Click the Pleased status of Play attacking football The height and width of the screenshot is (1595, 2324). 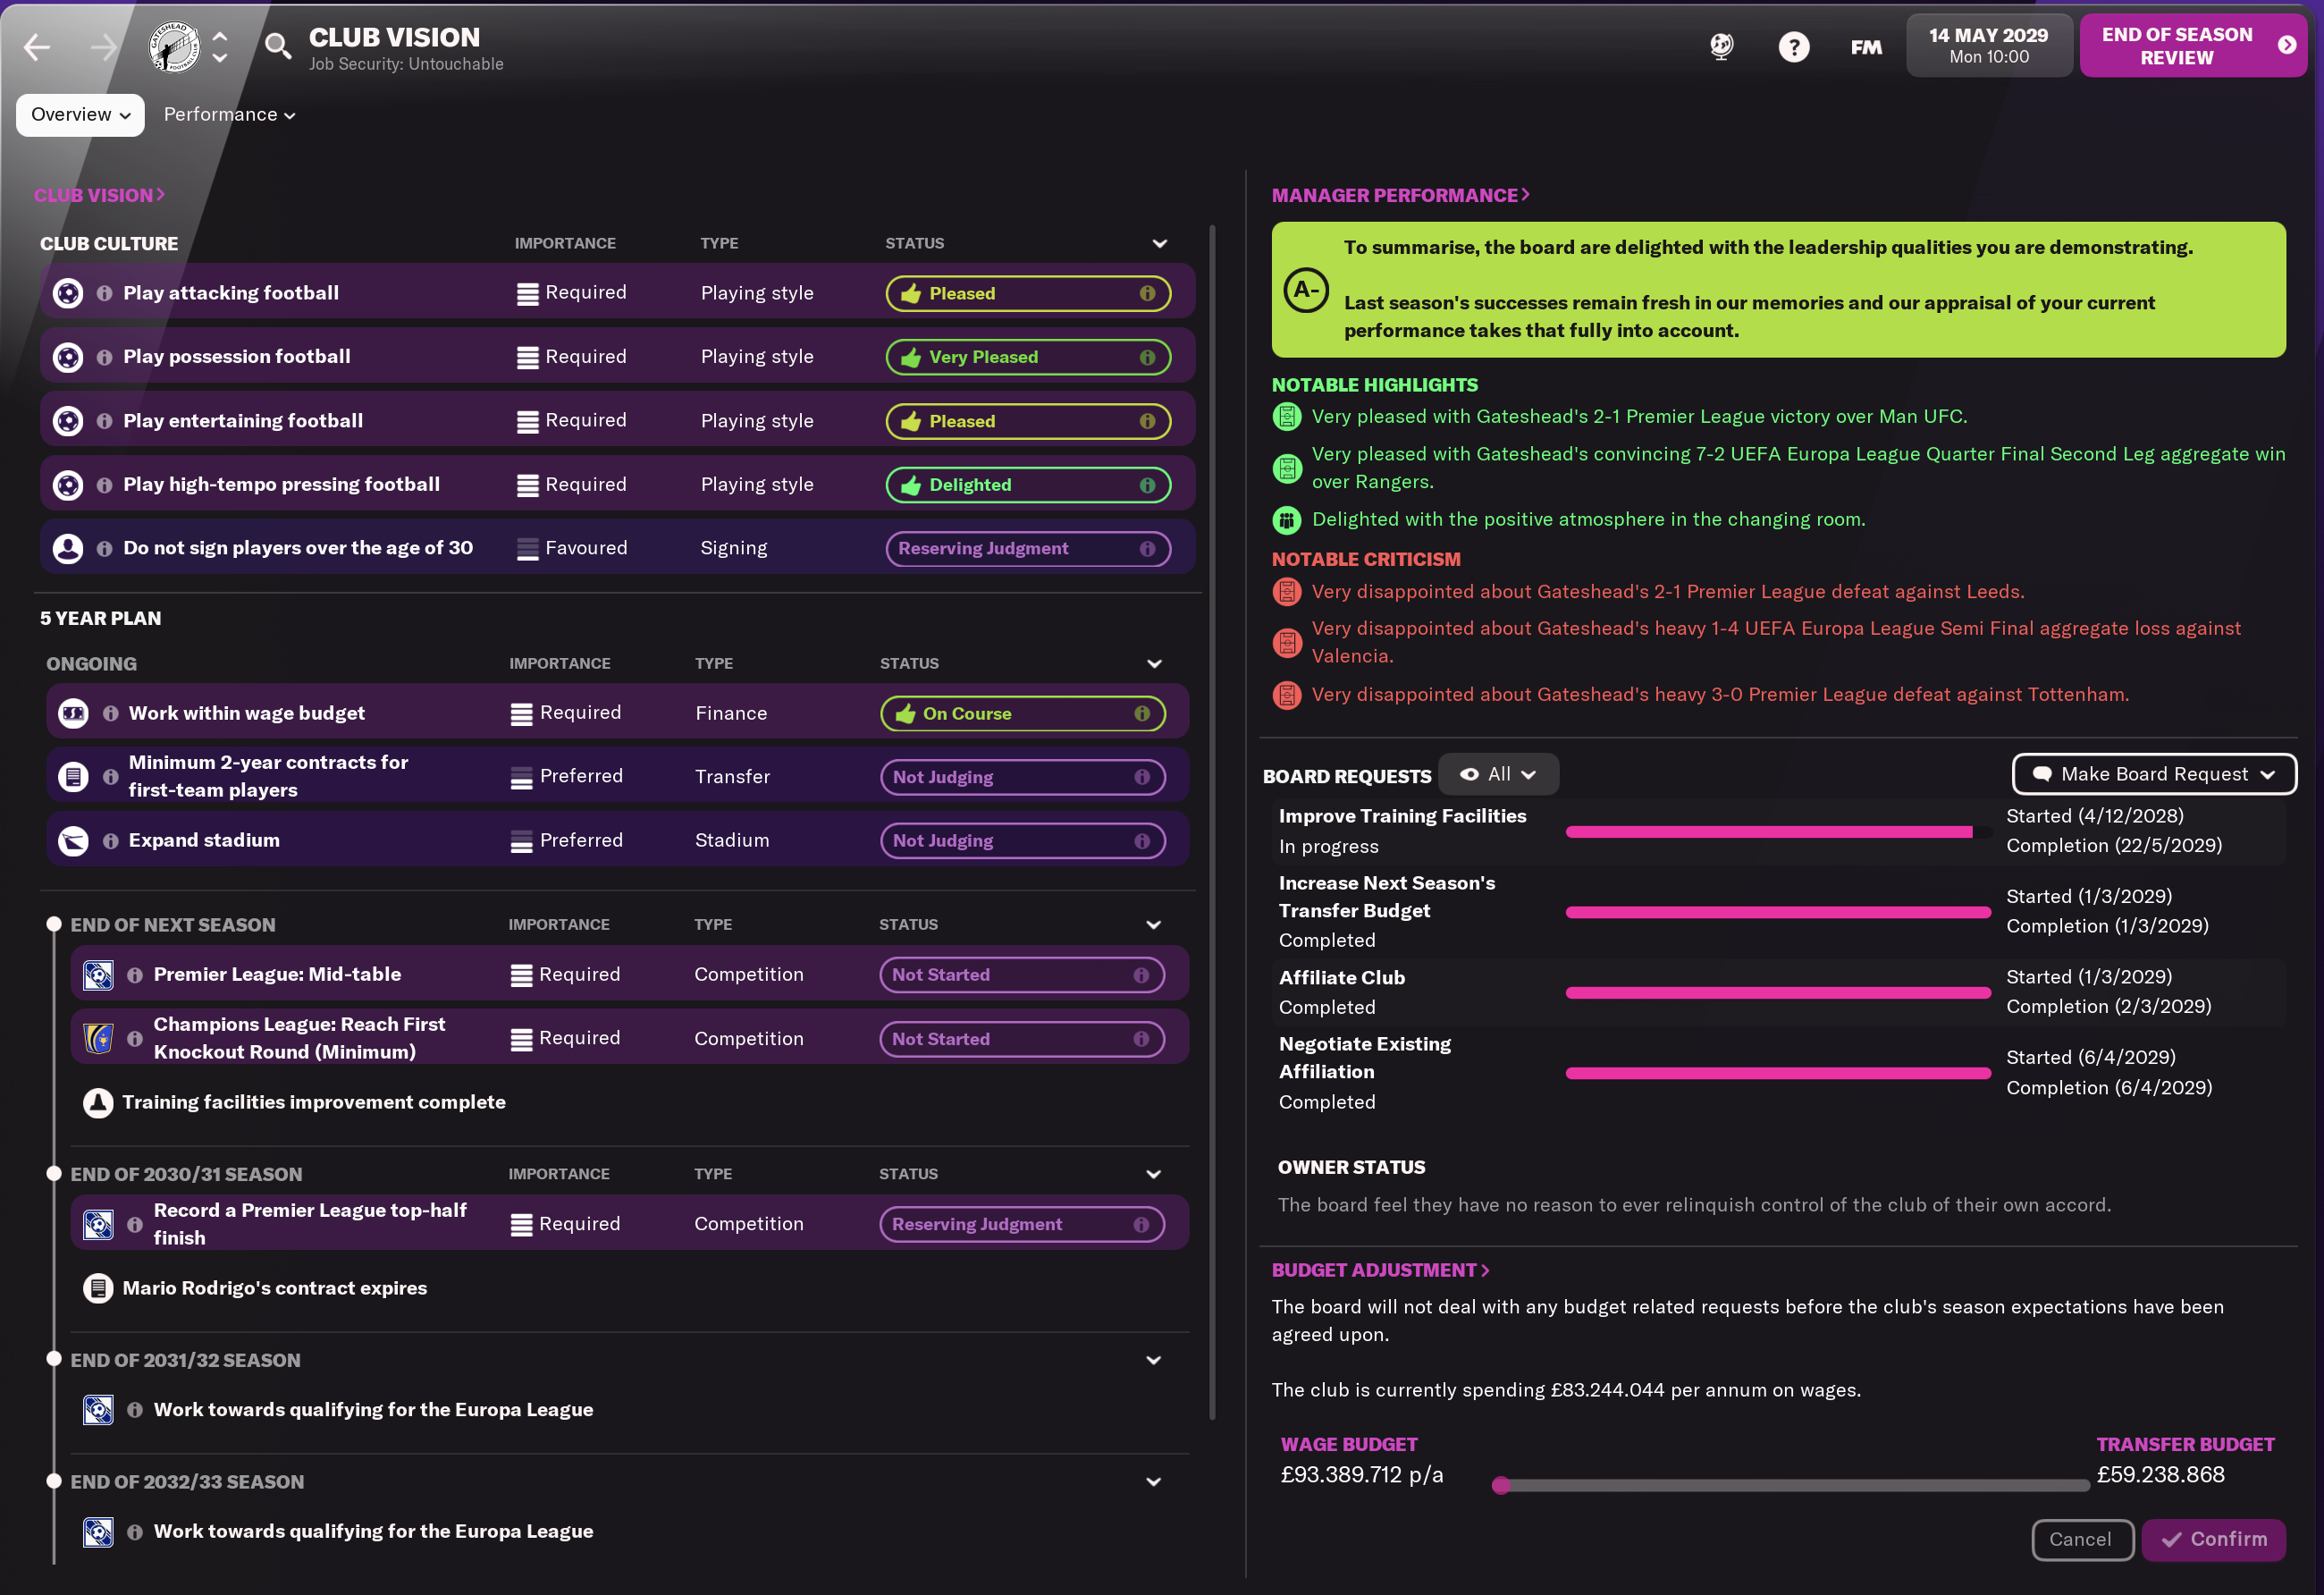1028,294
